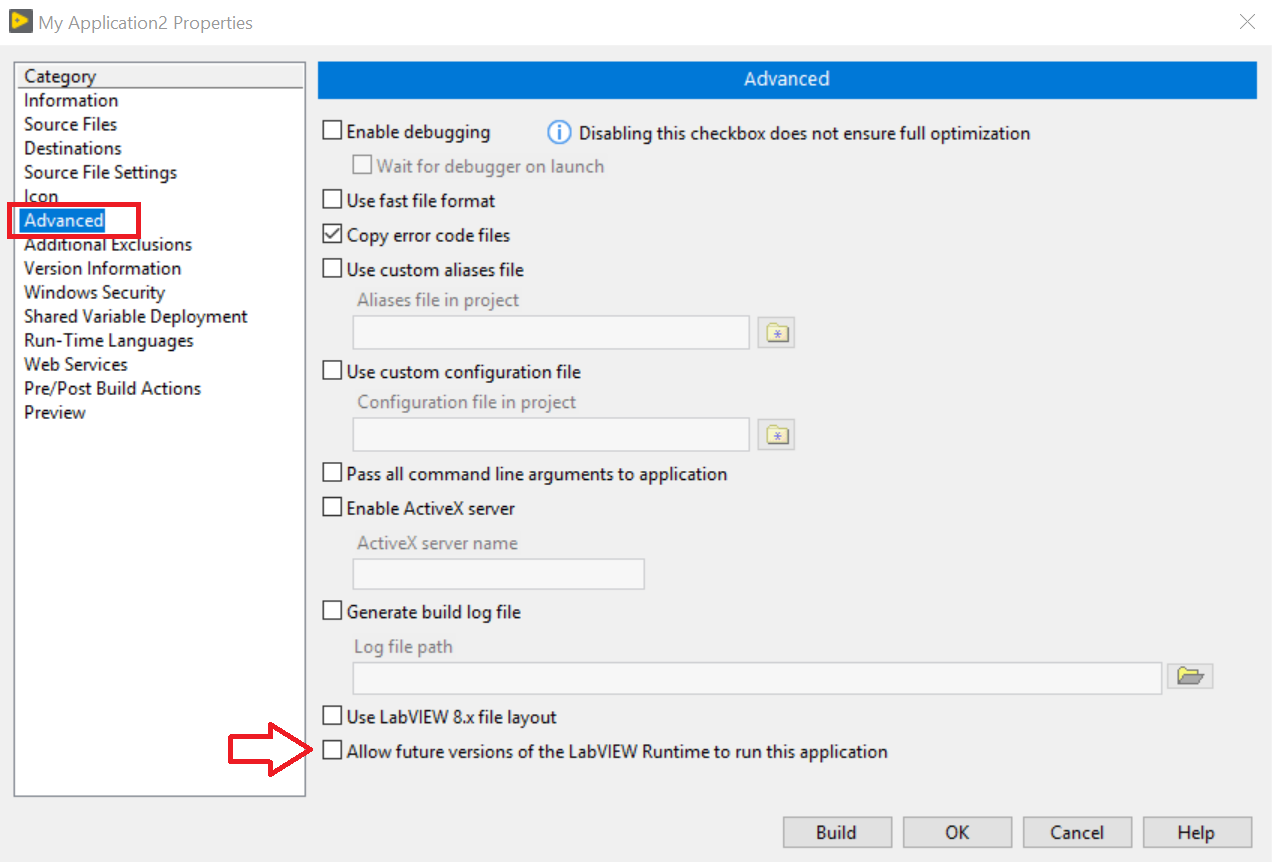Enable Use custom configuration file
The height and width of the screenshot is (862, 1272).
332,371
